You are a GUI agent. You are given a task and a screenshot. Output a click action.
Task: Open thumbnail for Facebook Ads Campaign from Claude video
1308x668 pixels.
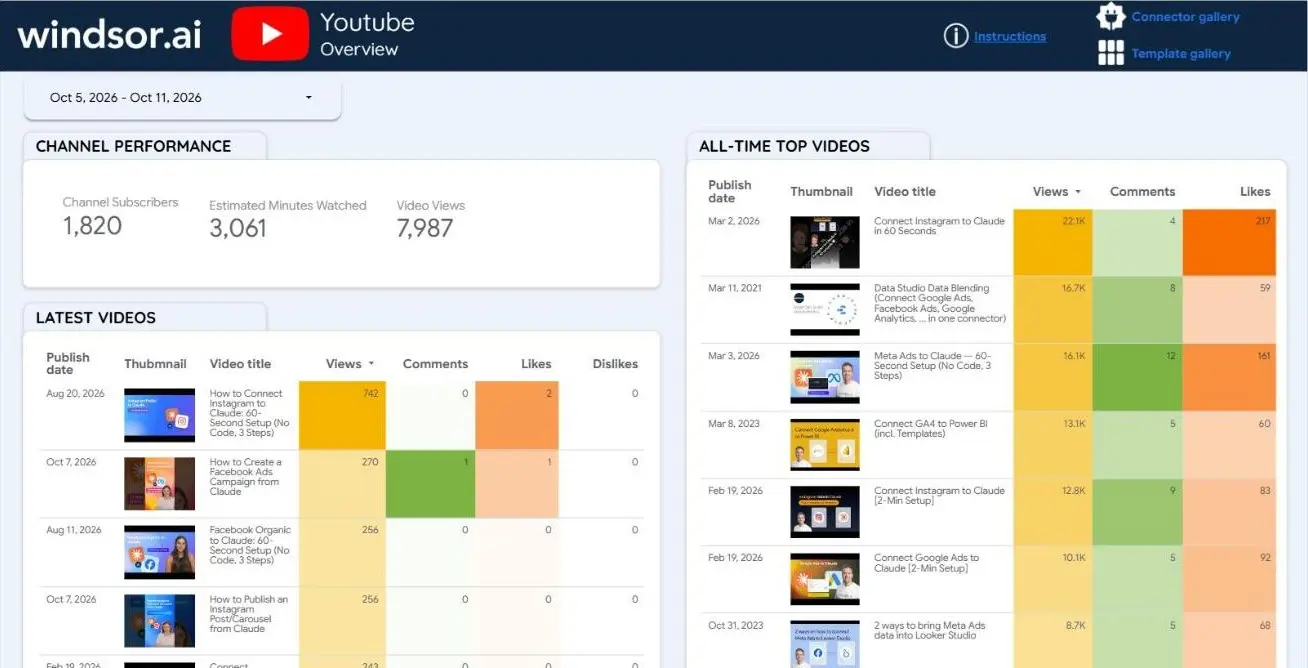point(160,484)
